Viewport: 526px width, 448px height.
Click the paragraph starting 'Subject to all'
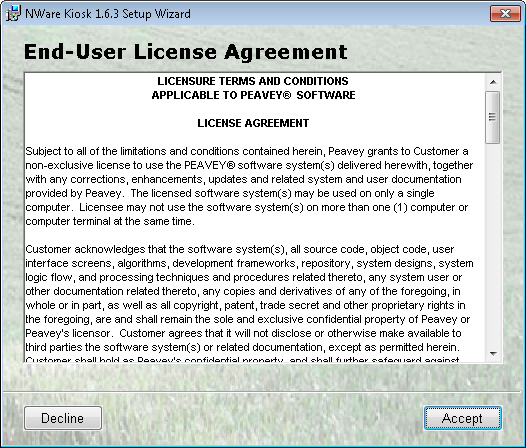coord(249,186)
